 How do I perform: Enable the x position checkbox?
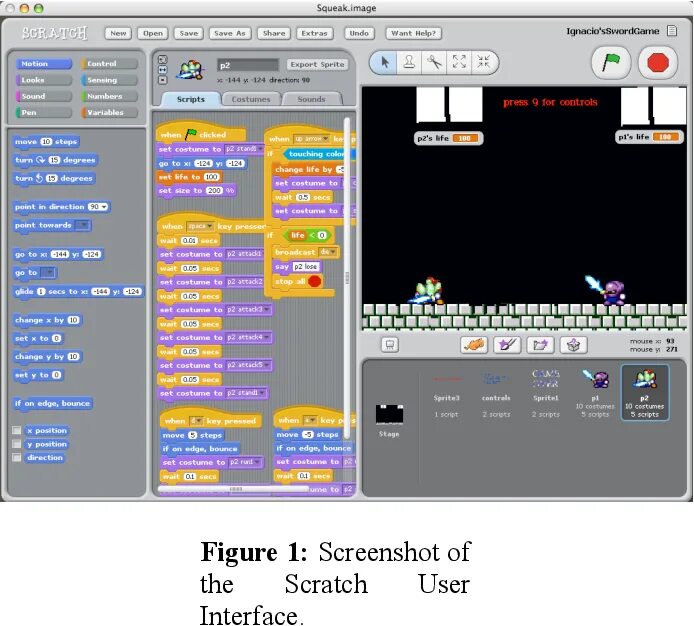tap(17, 430)
